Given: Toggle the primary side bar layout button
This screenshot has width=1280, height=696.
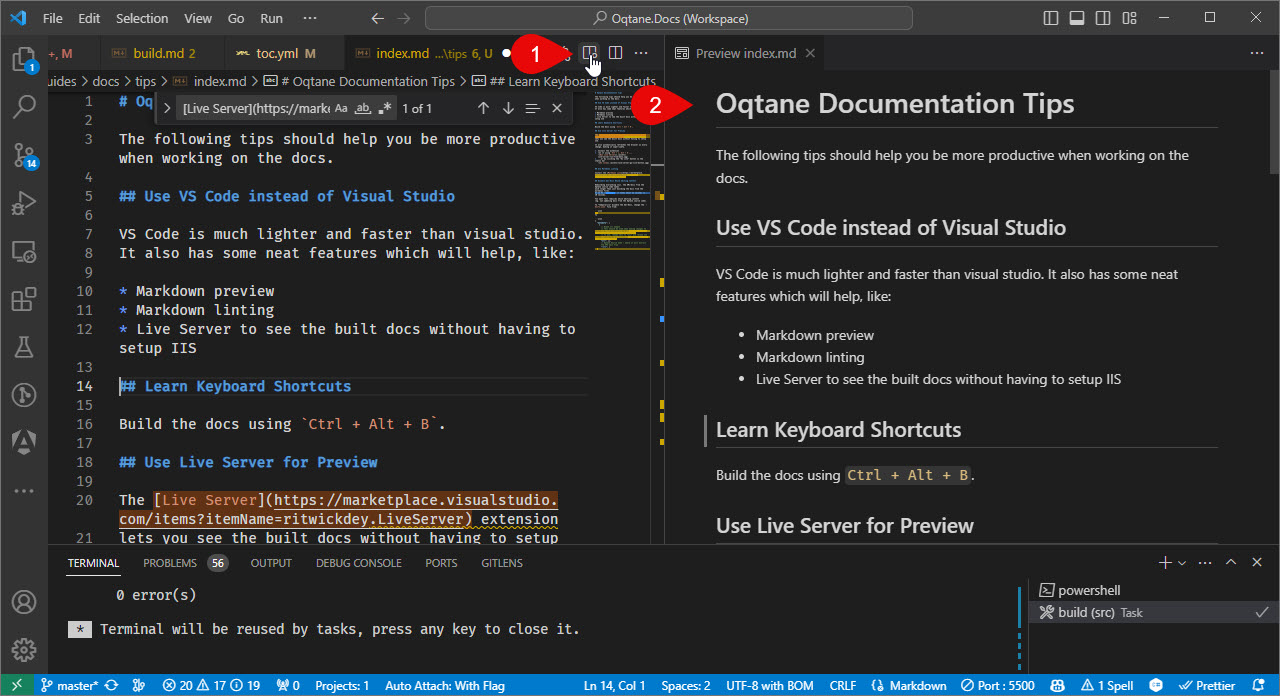Looking at the screenshot, I should click(x=1050, y=18).
